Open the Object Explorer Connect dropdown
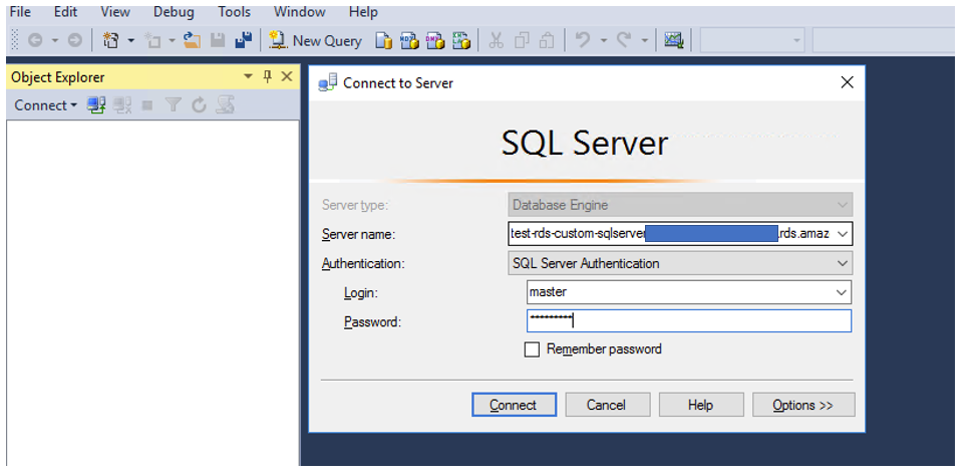Screen dimensions: 977x474 point(45,105)
